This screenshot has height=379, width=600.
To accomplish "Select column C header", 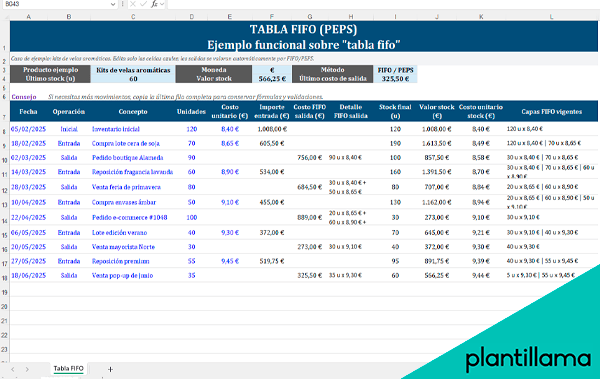I will 133,17.
